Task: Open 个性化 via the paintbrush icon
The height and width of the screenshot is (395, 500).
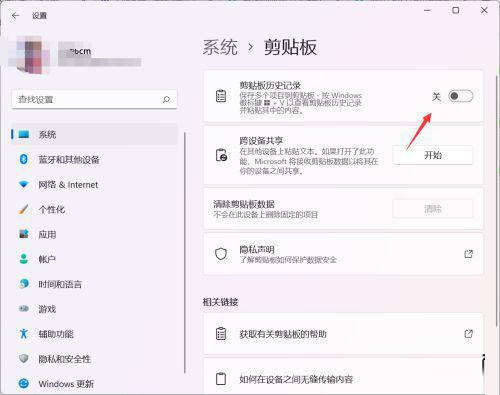Action: tap(23, 209)
